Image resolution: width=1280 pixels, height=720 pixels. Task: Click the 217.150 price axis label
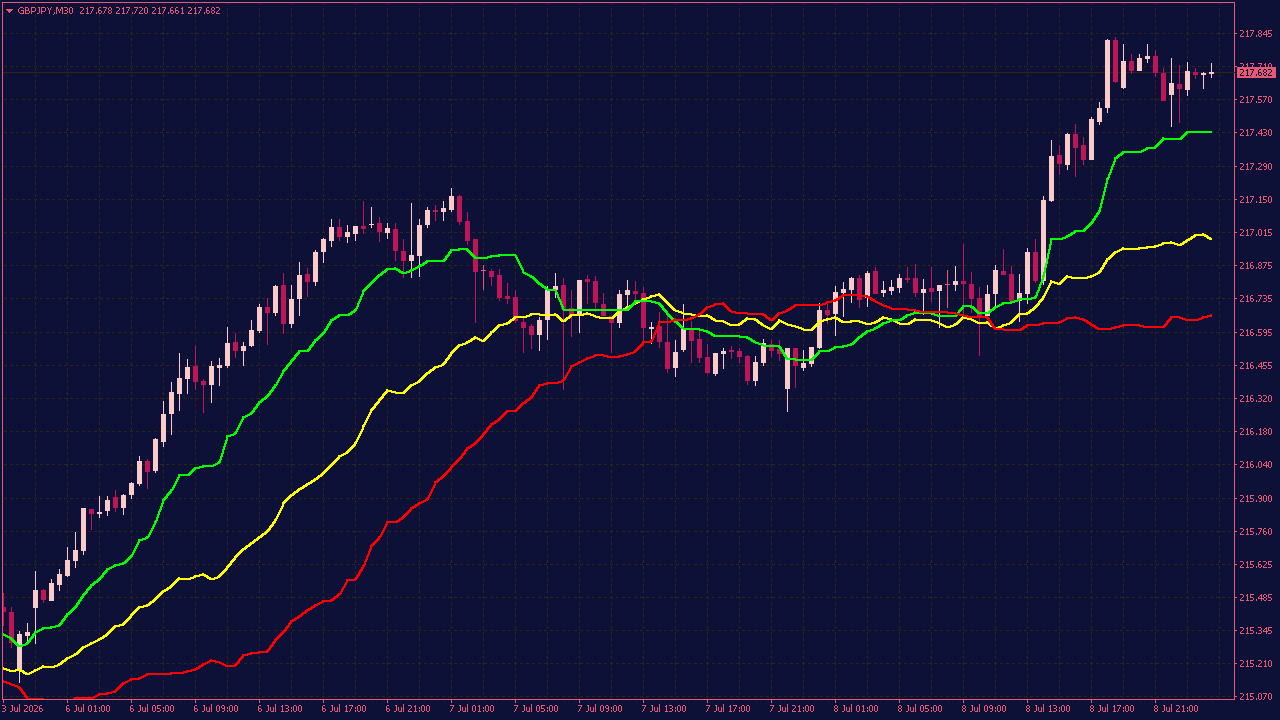[1255, 200]
